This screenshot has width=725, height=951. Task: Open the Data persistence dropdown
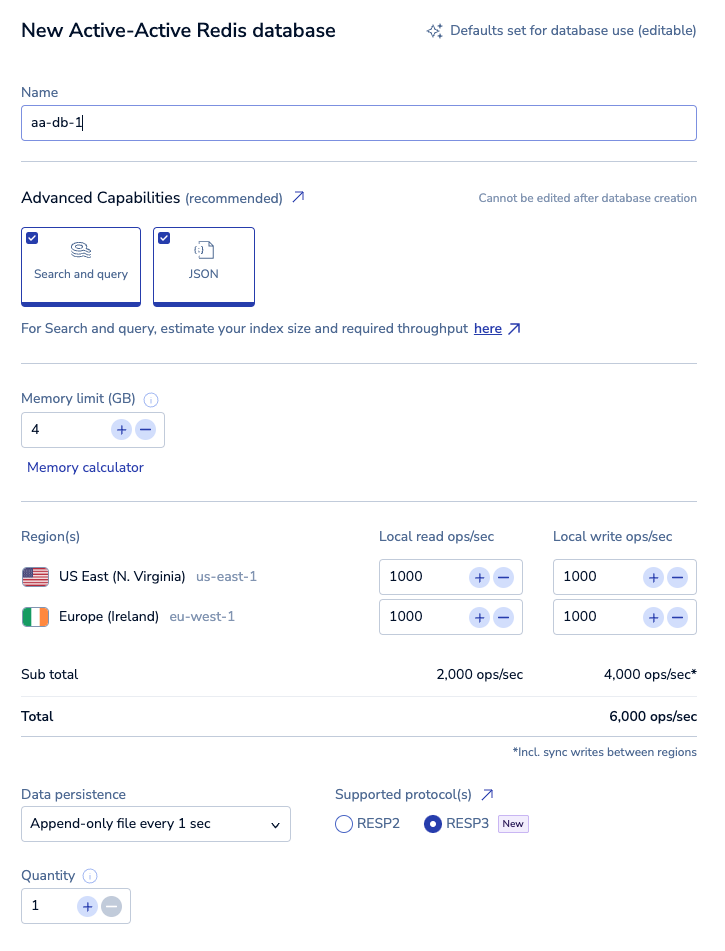pyautogui.click(x=155, y=824)
